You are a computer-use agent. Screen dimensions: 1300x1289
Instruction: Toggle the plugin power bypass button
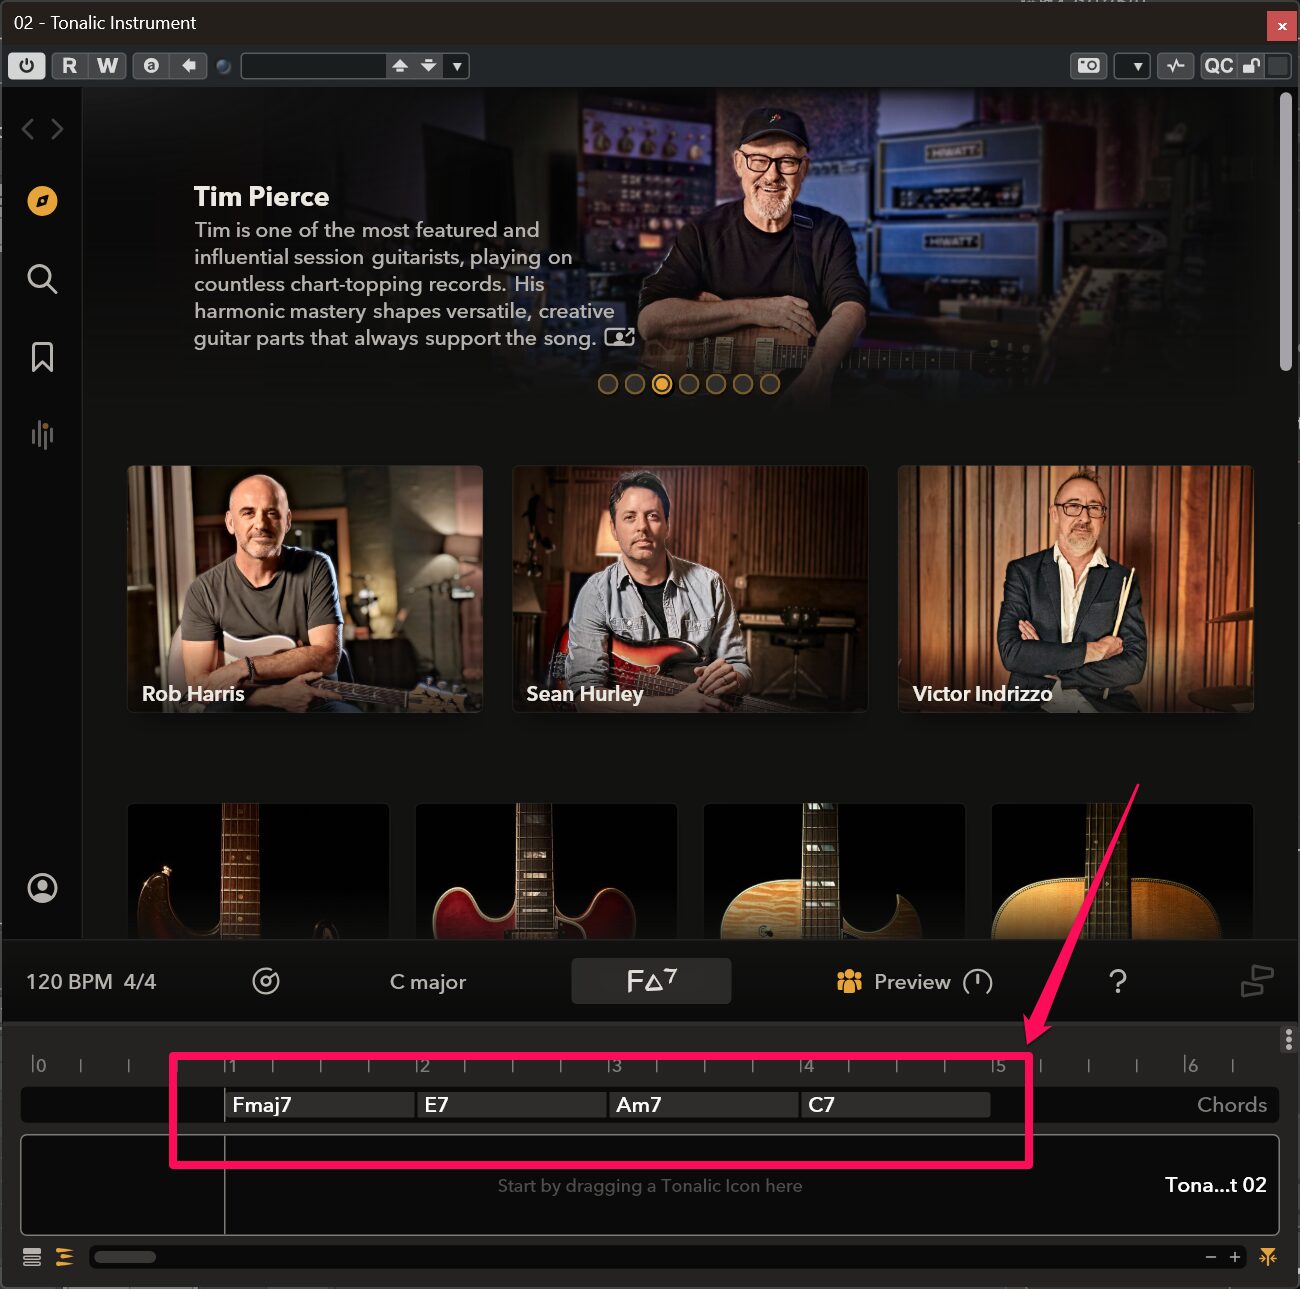[x=27, y=66]
